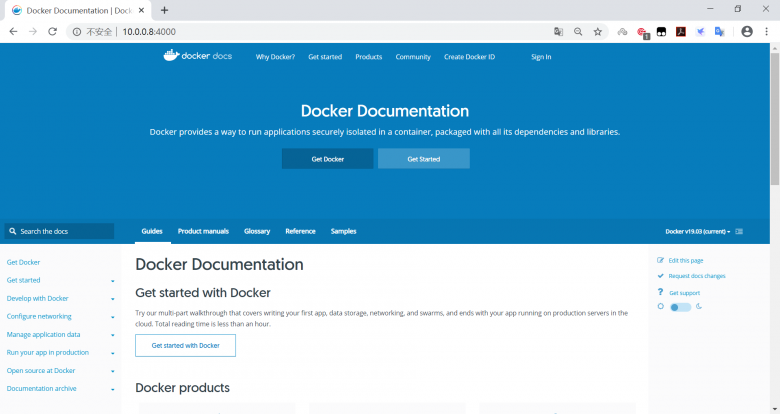Screen dimensions: 780x414
Task: Click the sun day-mode icon
Action: pos(661,307)
